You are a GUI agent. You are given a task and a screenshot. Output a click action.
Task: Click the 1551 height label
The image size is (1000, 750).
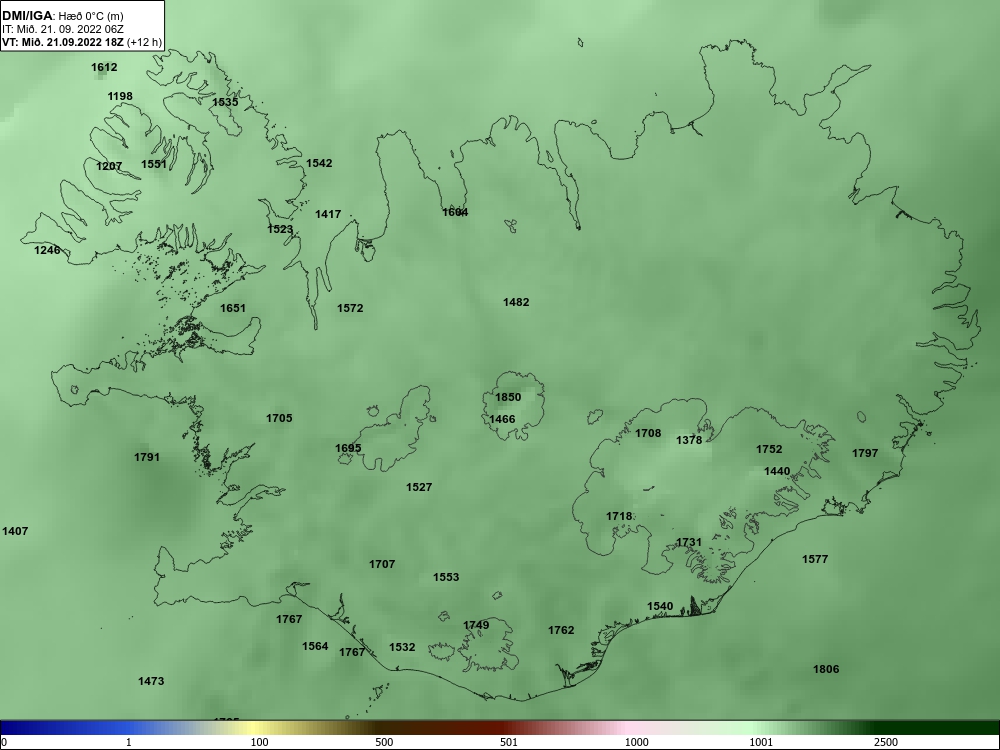pyautogui.click(x=154, y=164)
